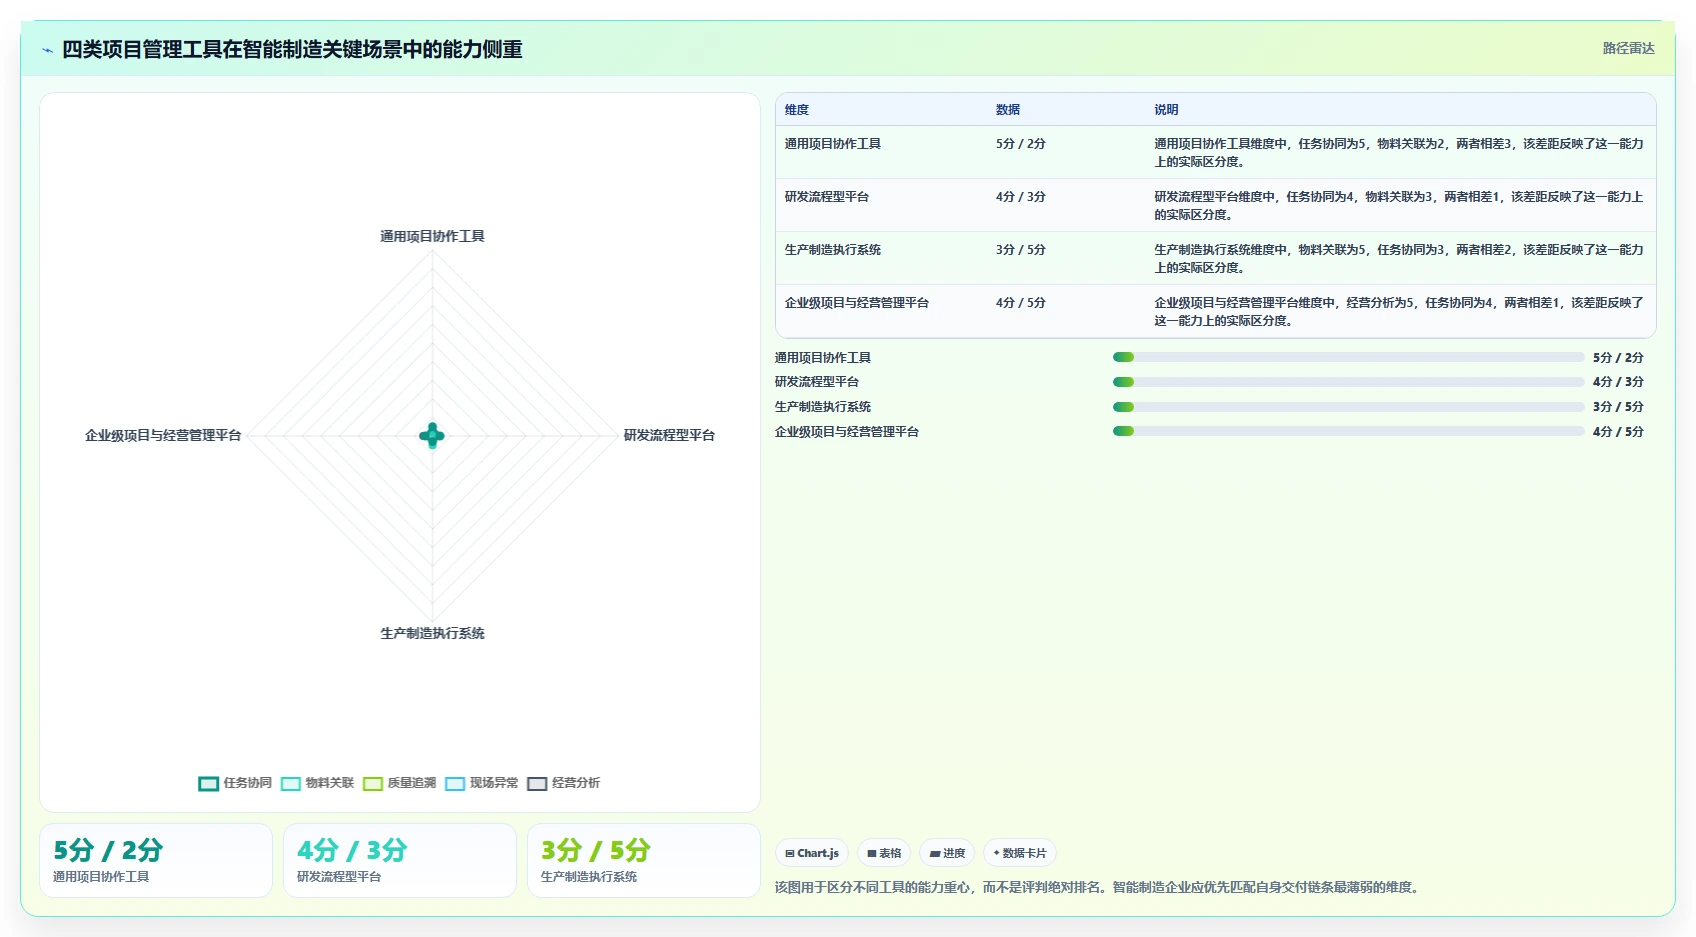Click the 研发流程型平台 progress bar

coord(1348,382)
